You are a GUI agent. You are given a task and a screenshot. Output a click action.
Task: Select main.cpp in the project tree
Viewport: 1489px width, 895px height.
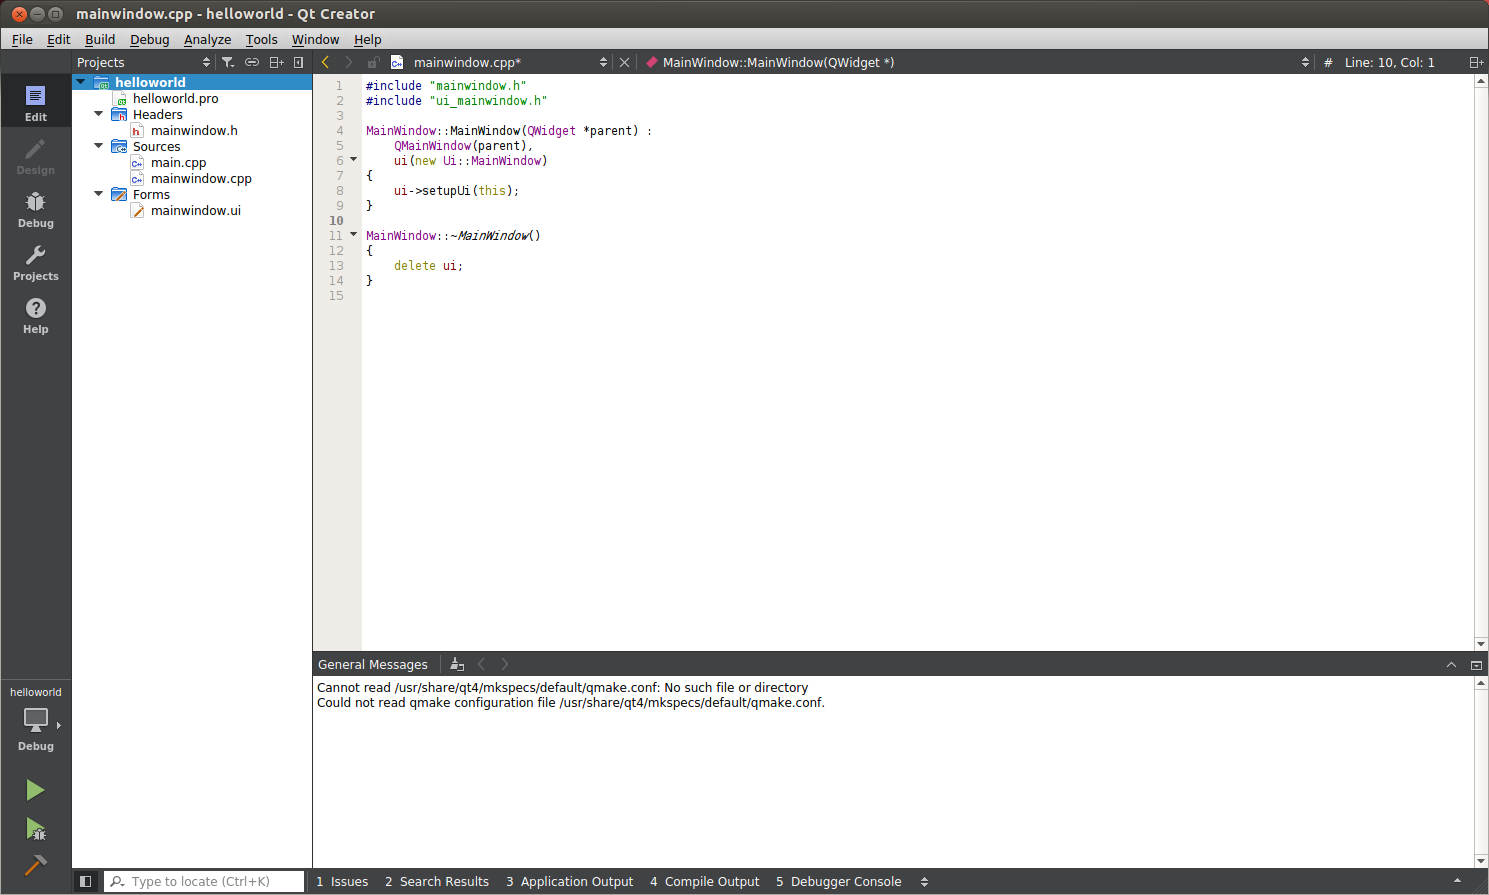(178, 162)
